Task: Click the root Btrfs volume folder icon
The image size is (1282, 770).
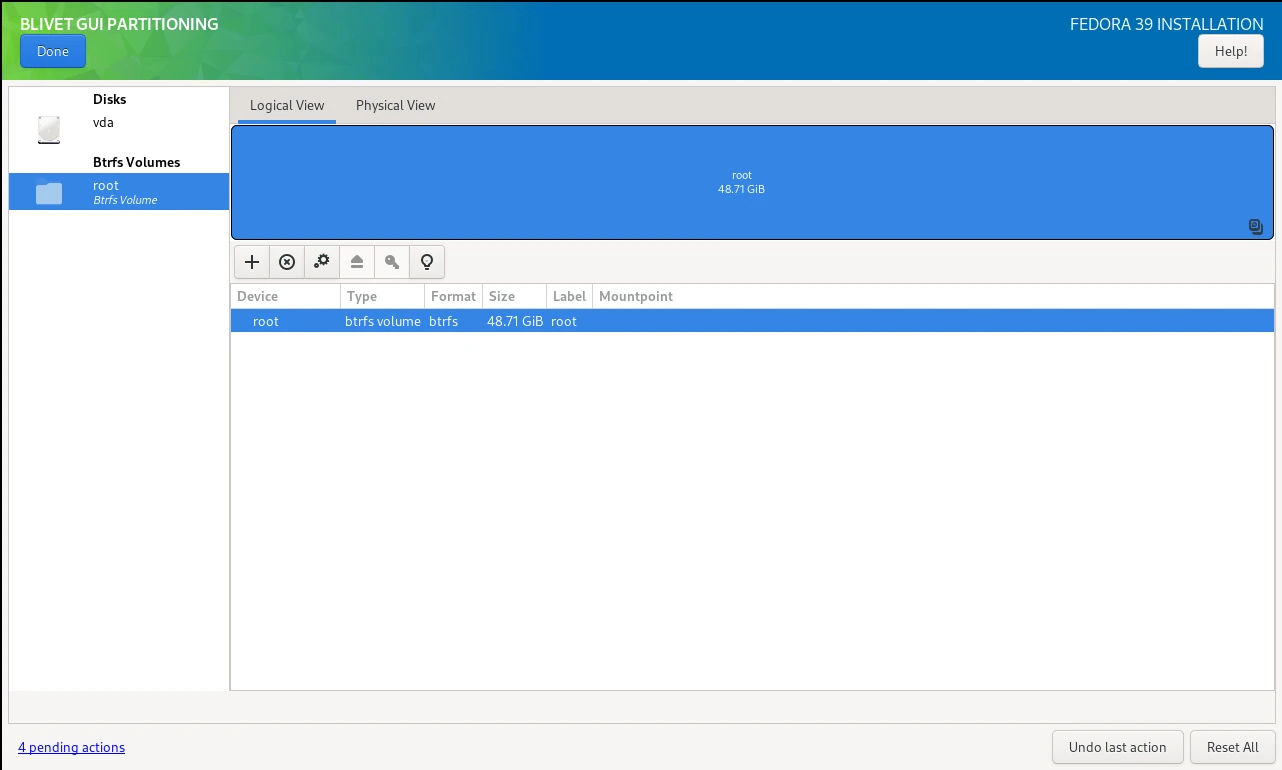Action: point(49,192)
